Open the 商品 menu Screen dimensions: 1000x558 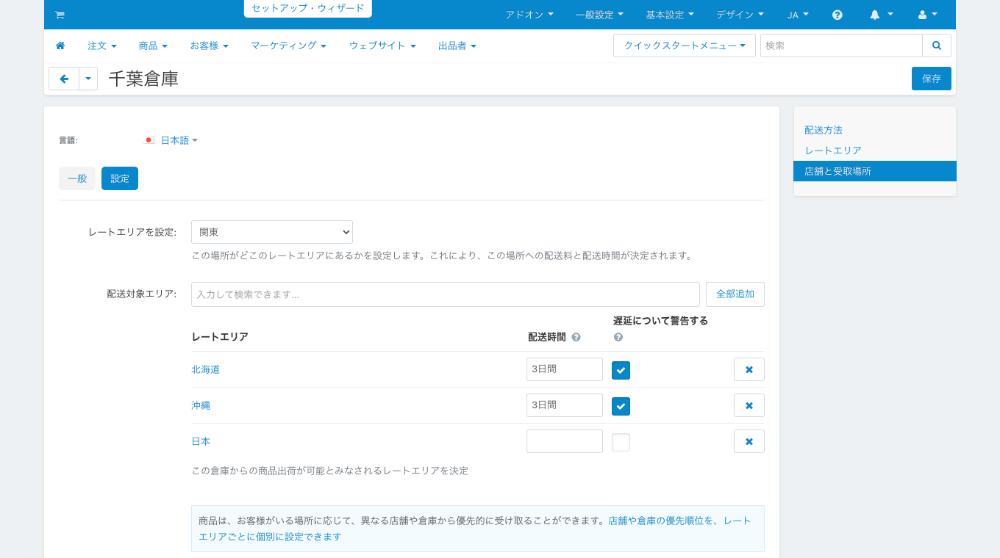(x=152, y=46)
